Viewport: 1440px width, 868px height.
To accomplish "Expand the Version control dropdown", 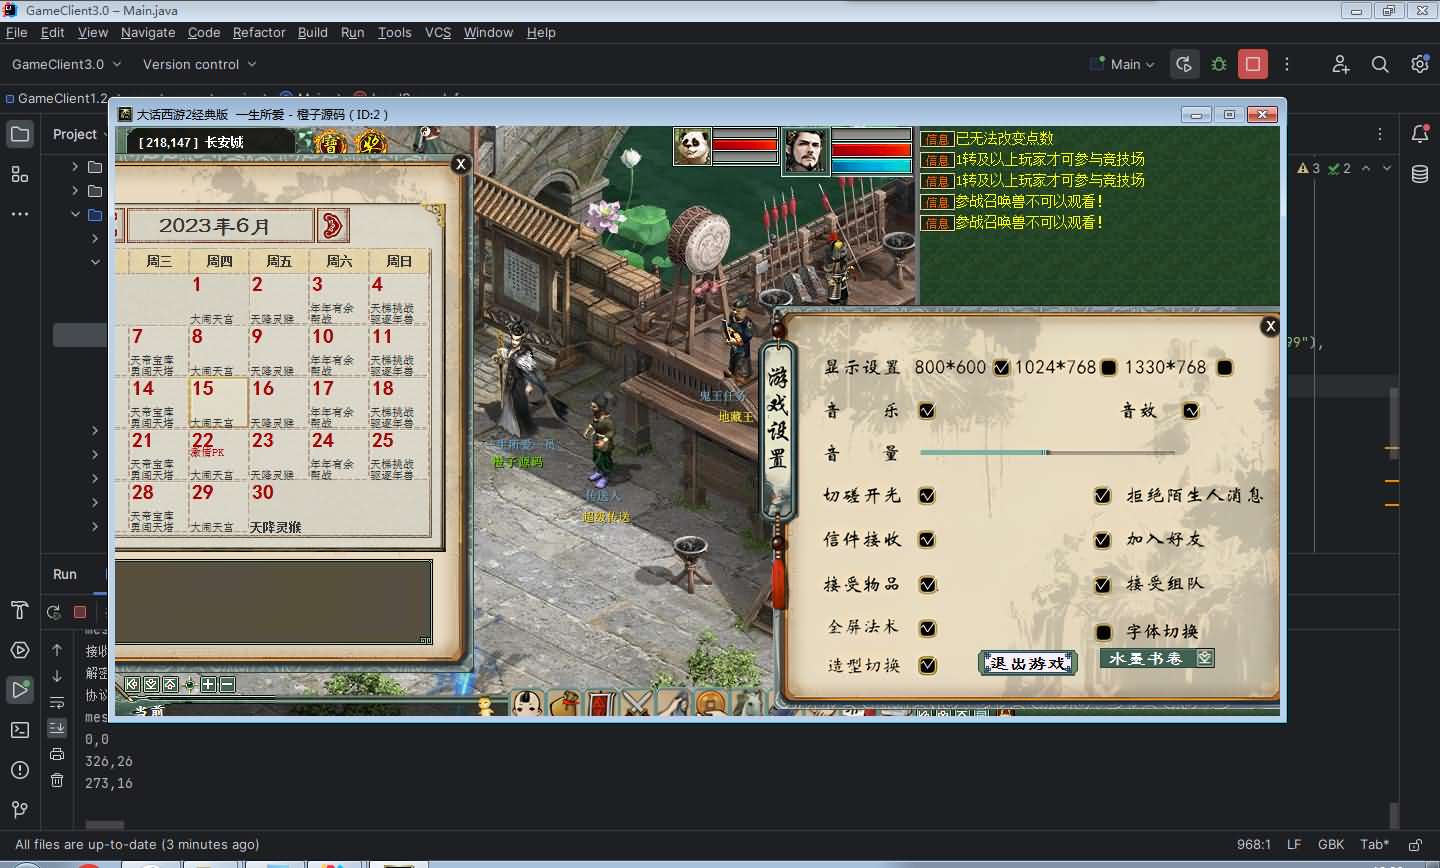I will point(199,64).
